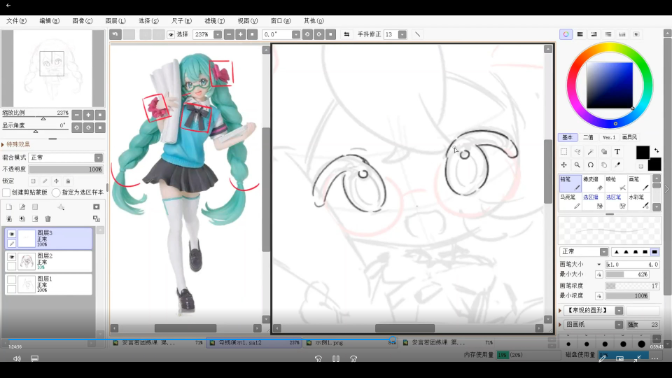Toggle the min size pressure checkbox
Image resolution: width=672 pixels, height=379 pixels.
[599, 274]
